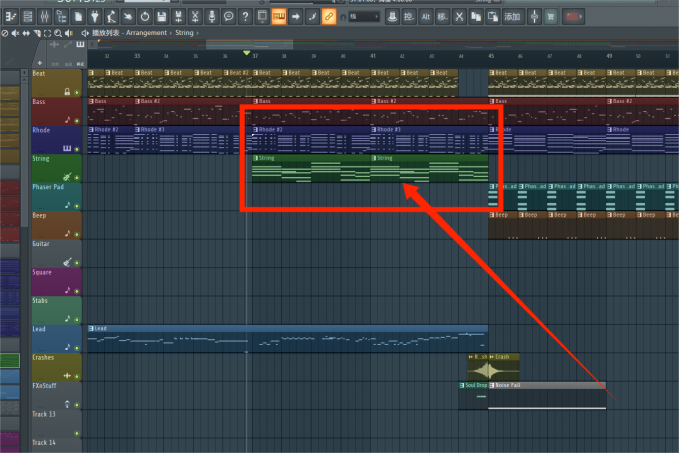The image size is (679, 453).
Task: Toggle the orange link chain button
Action: [329, 17]
